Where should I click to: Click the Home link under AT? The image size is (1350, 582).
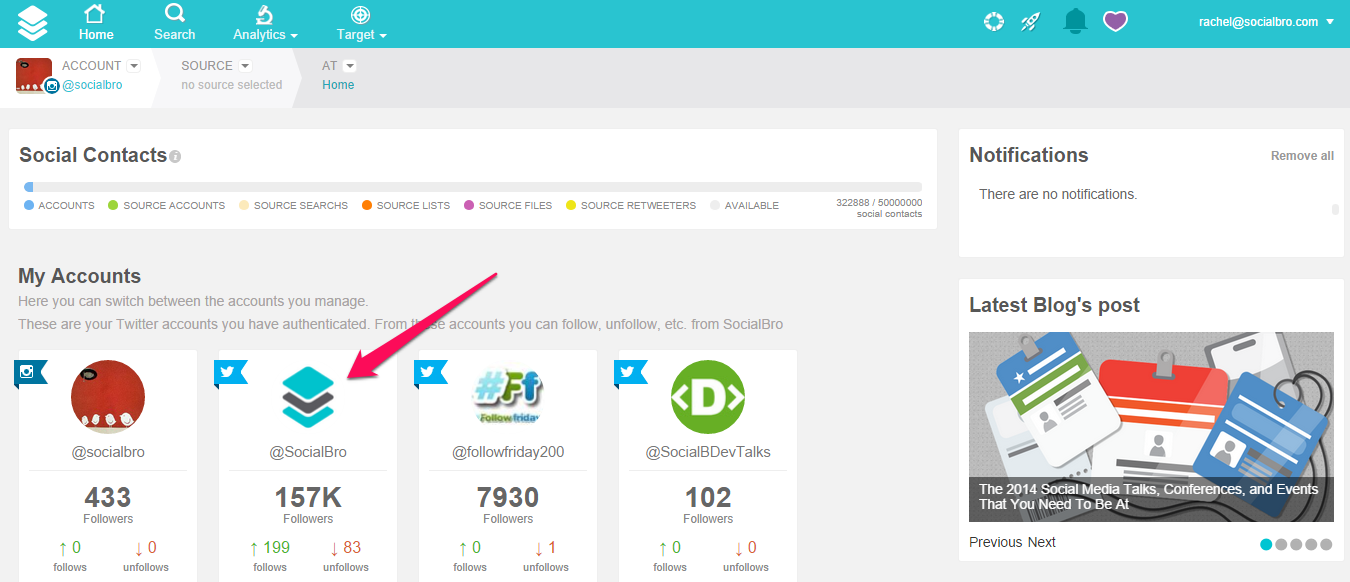[x=338, y=85]
